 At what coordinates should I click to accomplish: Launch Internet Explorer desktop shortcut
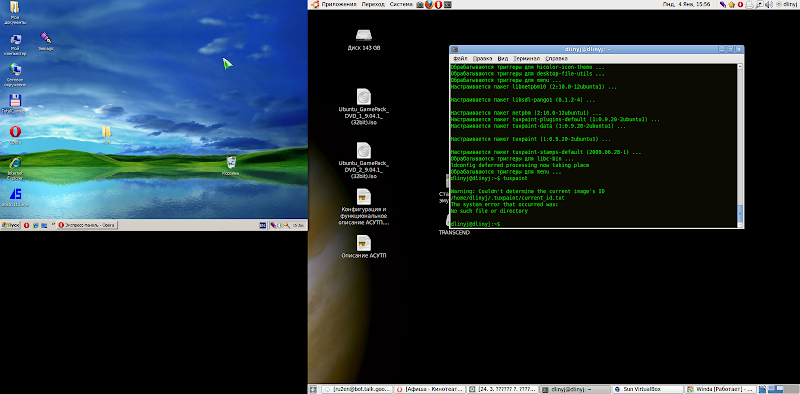(x=15, y=168)
